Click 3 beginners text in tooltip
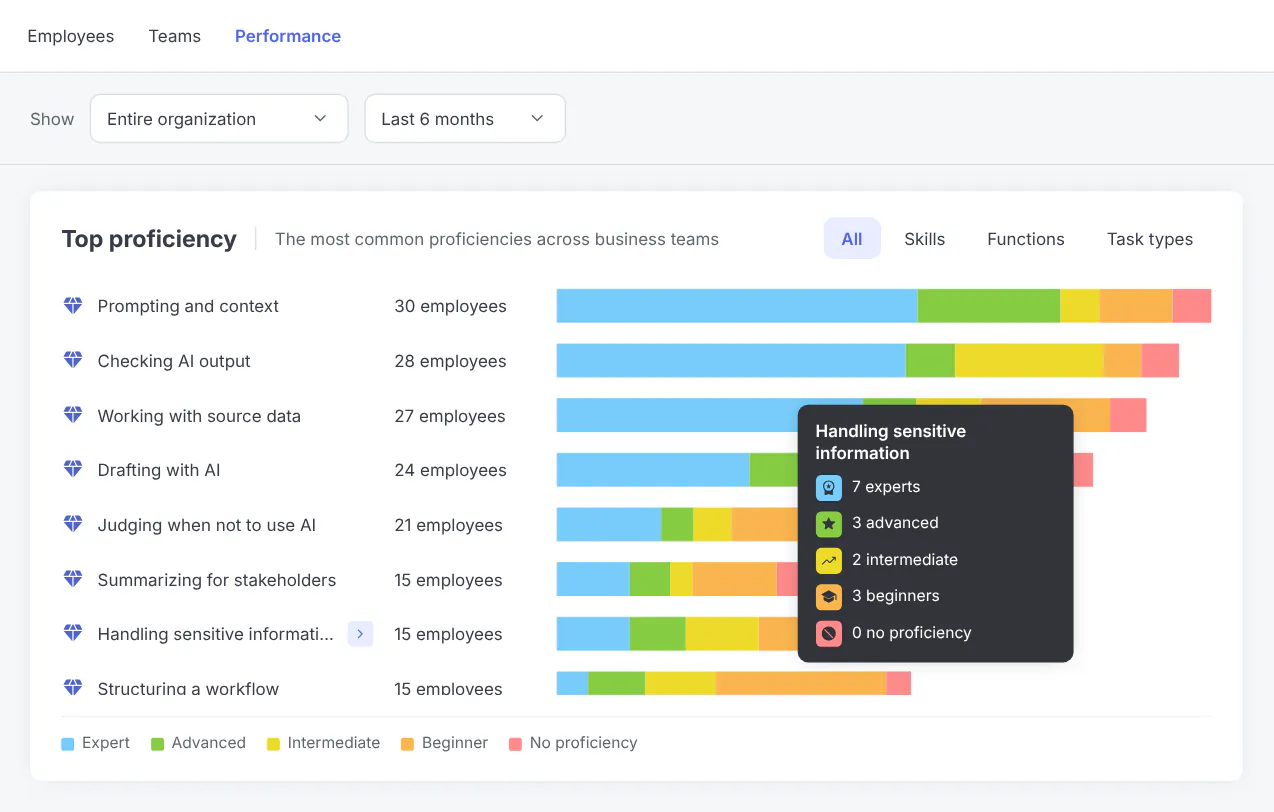 pos(896,596)
